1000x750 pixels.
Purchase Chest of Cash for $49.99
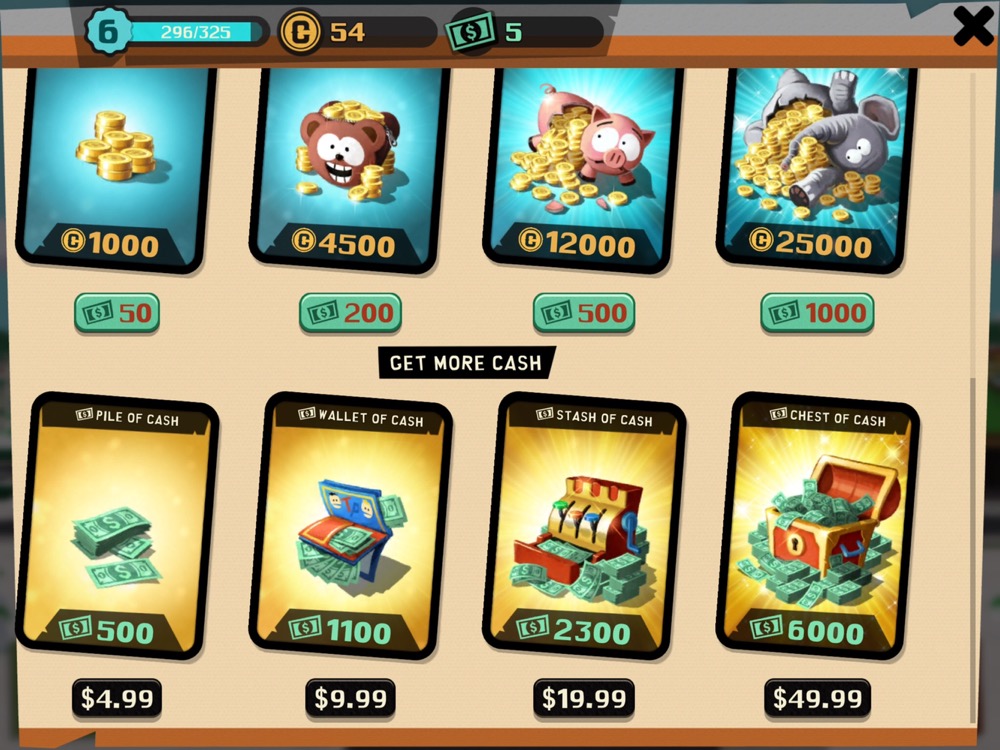pyautogui.click(x=817, y=698)
